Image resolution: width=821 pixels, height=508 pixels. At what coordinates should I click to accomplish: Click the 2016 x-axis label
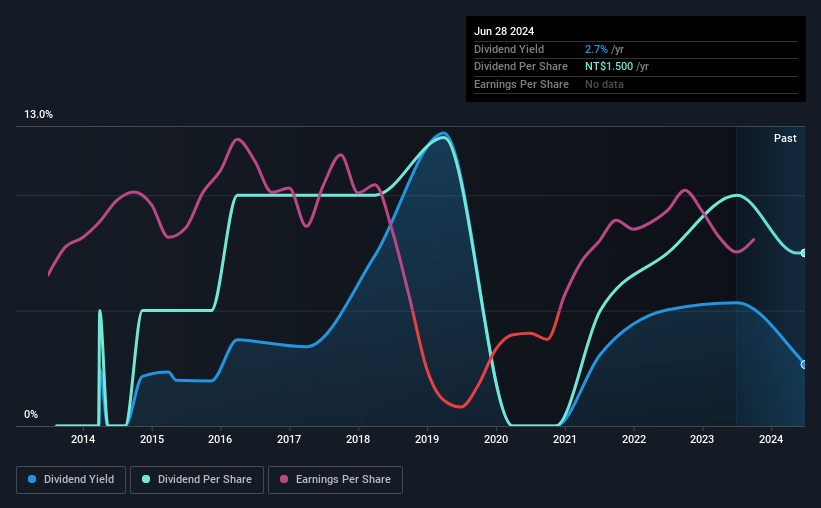click(x=220, y=439)
